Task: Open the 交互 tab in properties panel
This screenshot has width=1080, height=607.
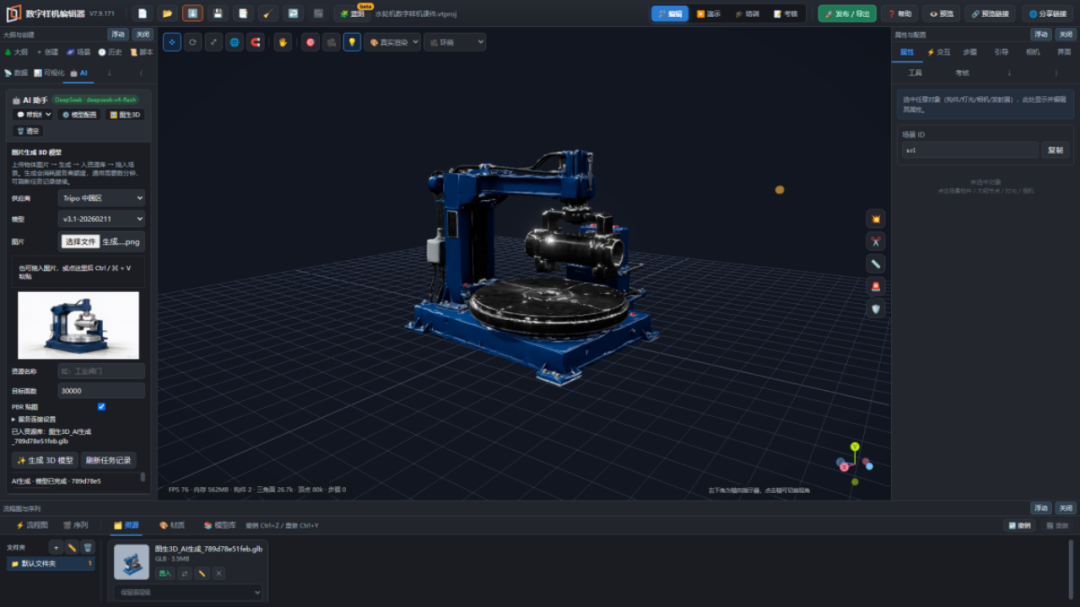Action: click(939, 52)
